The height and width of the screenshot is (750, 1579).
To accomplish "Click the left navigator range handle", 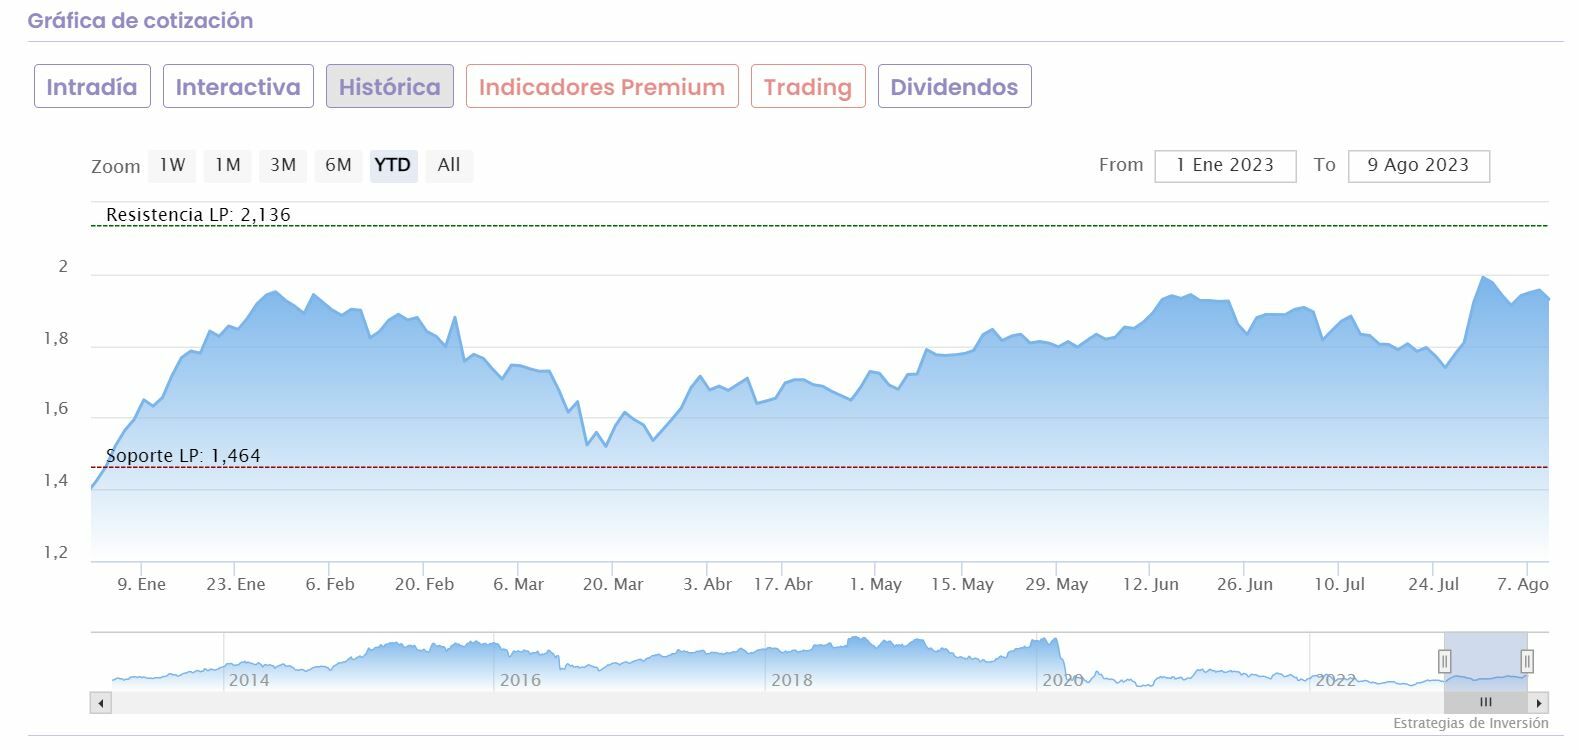I will 1444,661.
